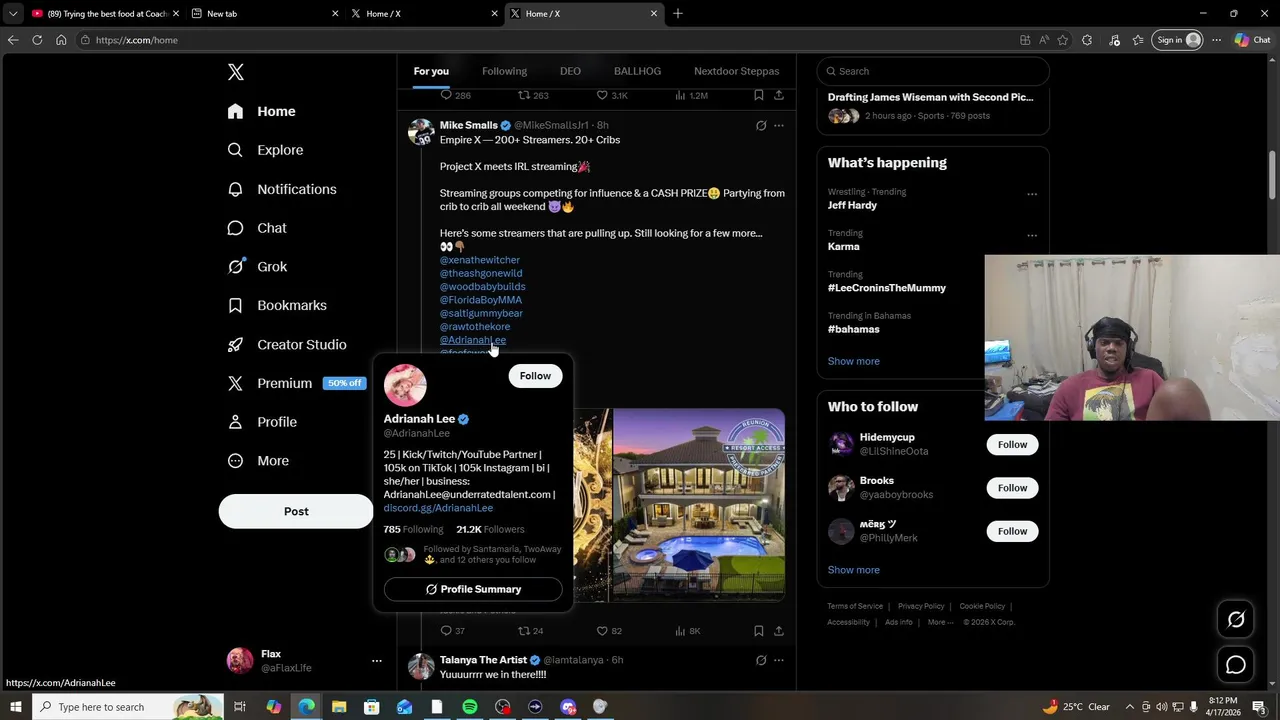Viewport: 1280px width, 720px height.
Task: Open Bookmarks in the sidebar
Action: (x=277, y=305)
